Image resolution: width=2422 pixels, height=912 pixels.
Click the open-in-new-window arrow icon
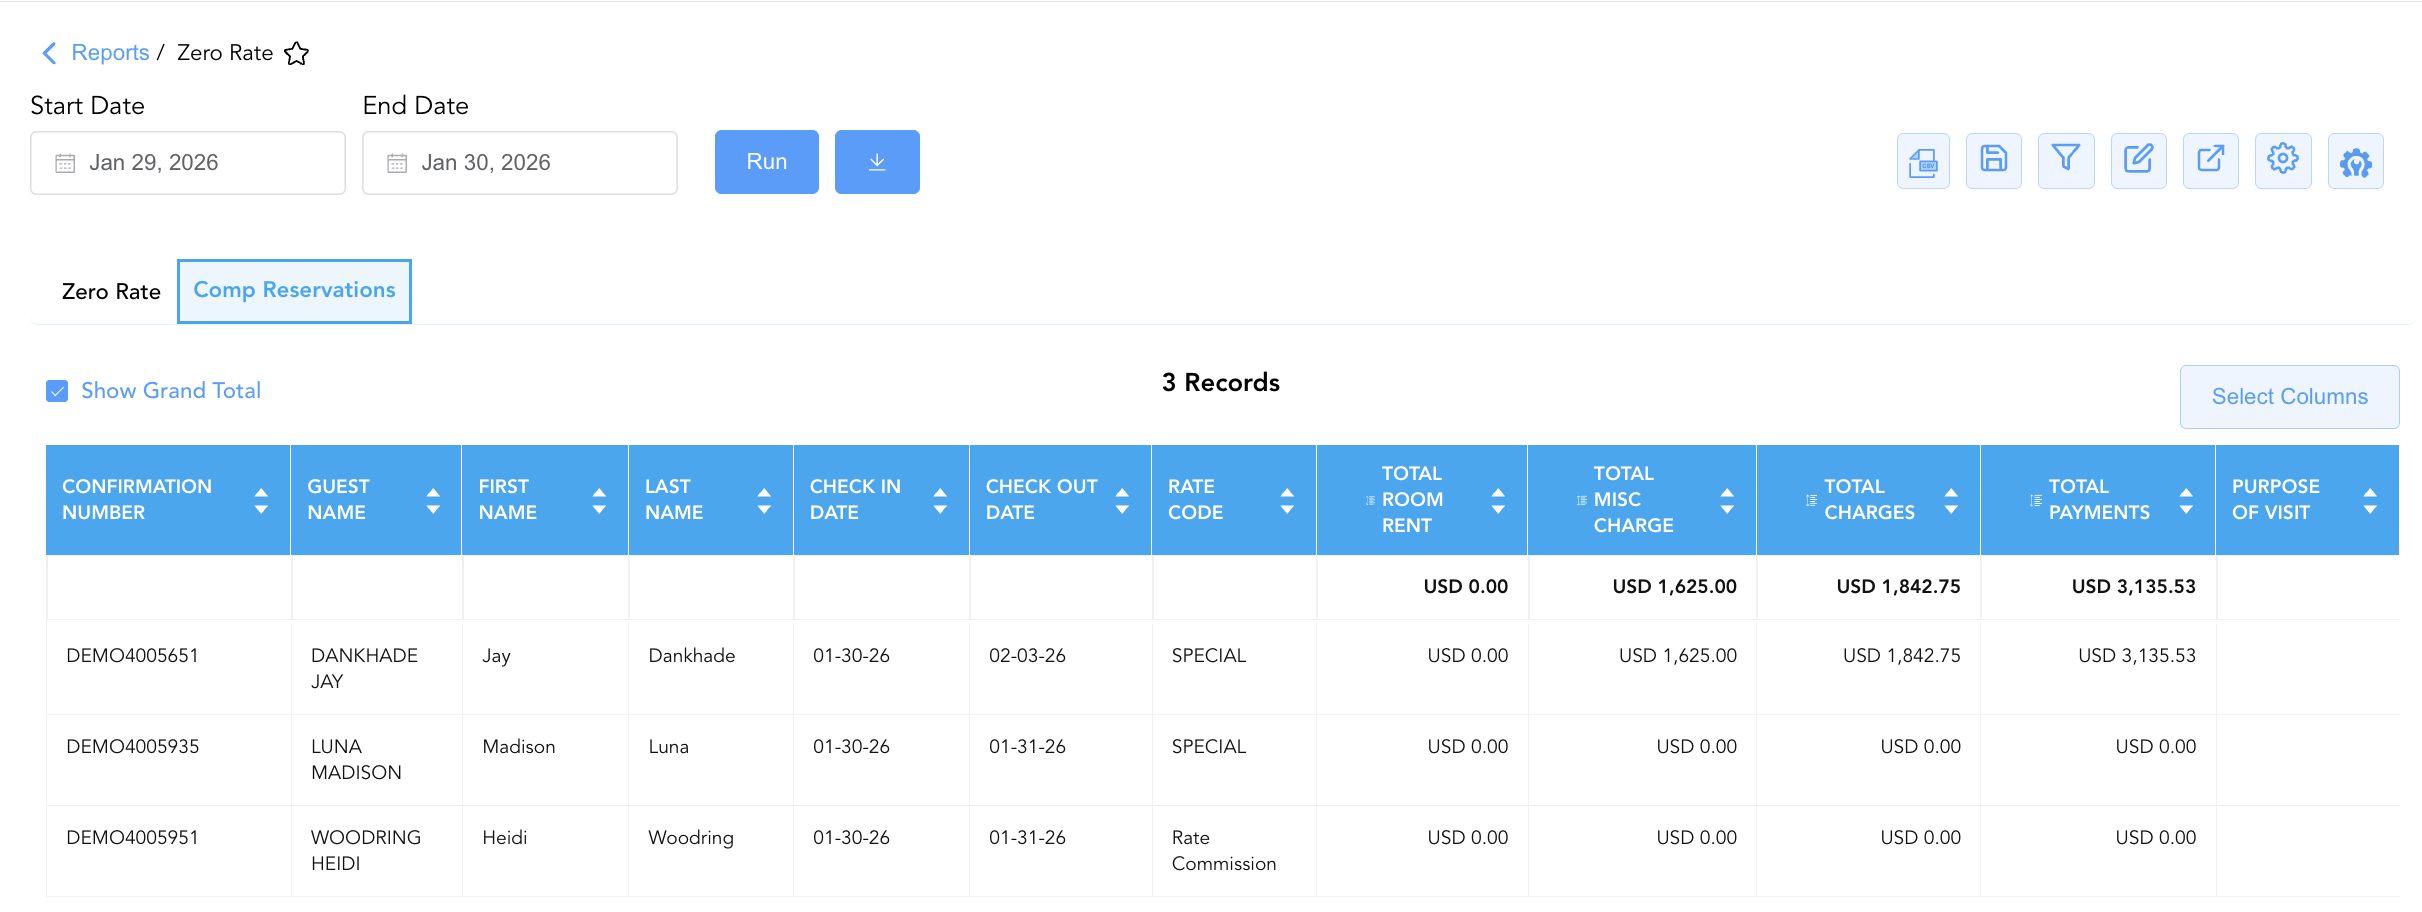point(2211,161)
